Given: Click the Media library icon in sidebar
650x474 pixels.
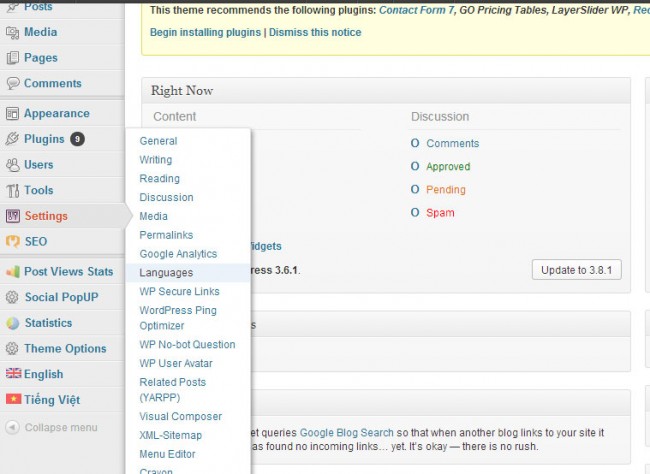Looking at the screenshot, I should click(12, 32).
